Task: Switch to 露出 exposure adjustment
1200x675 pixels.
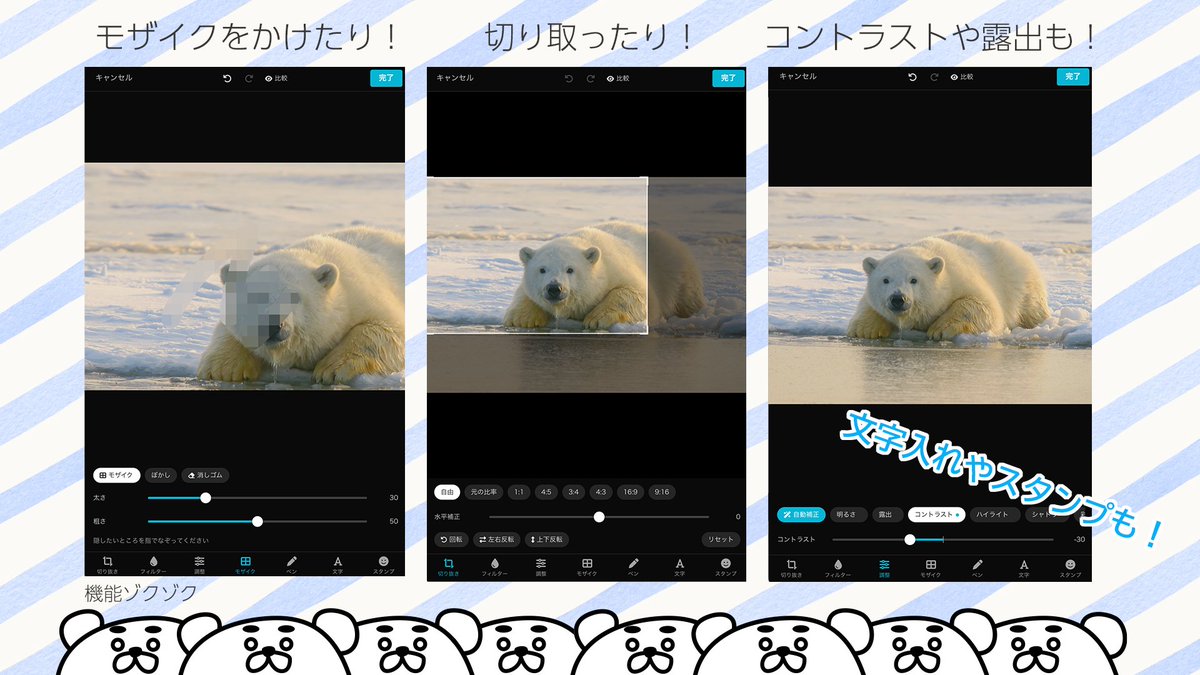Action: pyautogui.click(x=885, y=515)
